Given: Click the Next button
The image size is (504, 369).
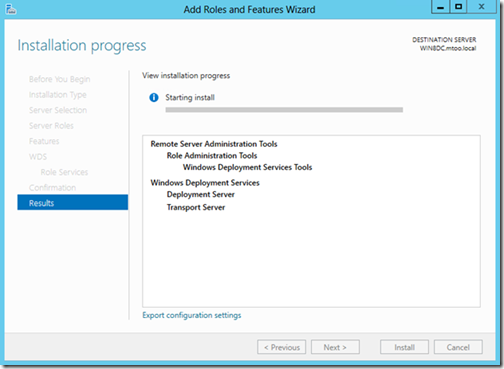Looking at the screenshot, I should [335, 347].
